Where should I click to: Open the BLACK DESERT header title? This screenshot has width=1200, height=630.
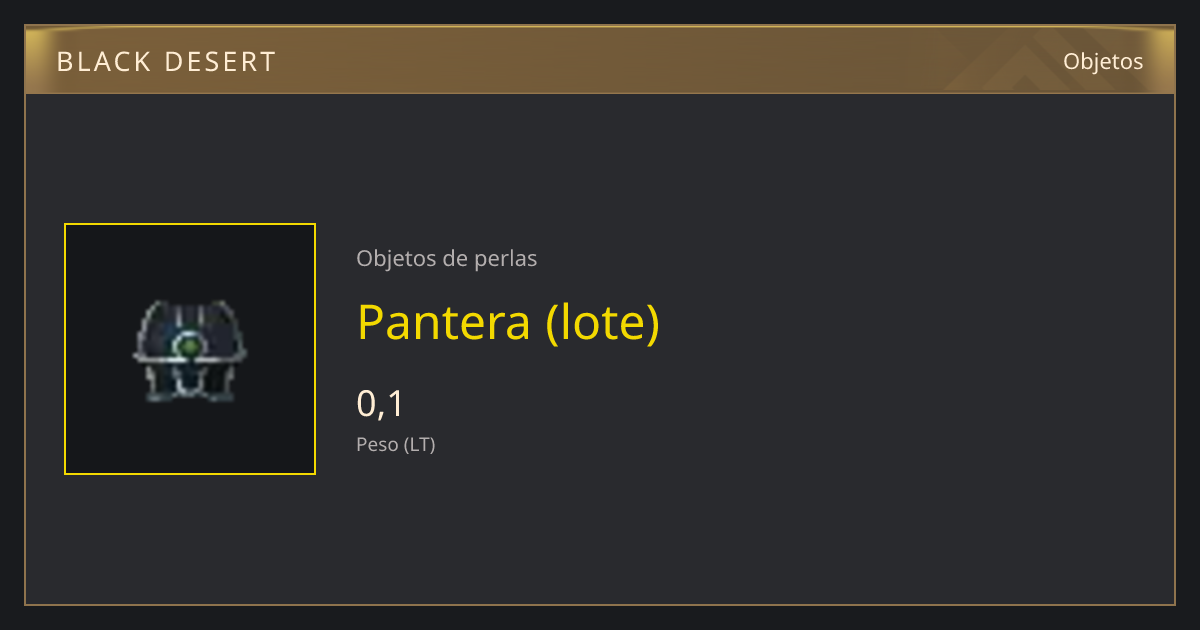[166, 62]
